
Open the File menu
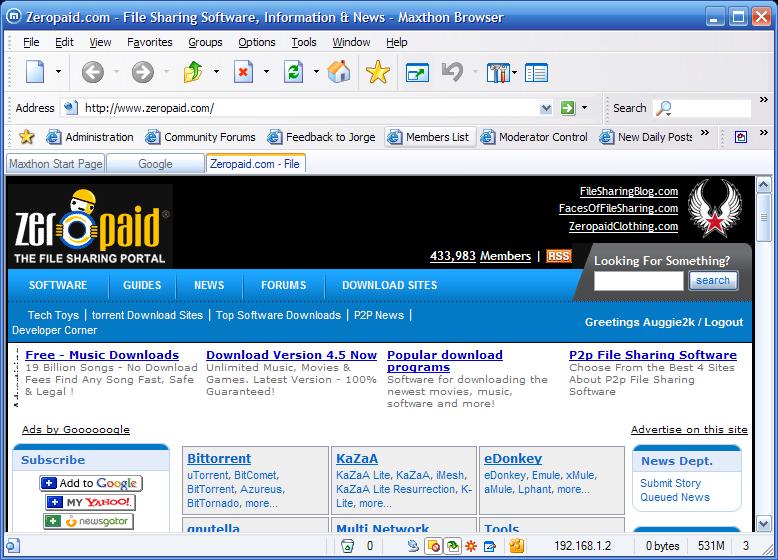pos(31,42)
